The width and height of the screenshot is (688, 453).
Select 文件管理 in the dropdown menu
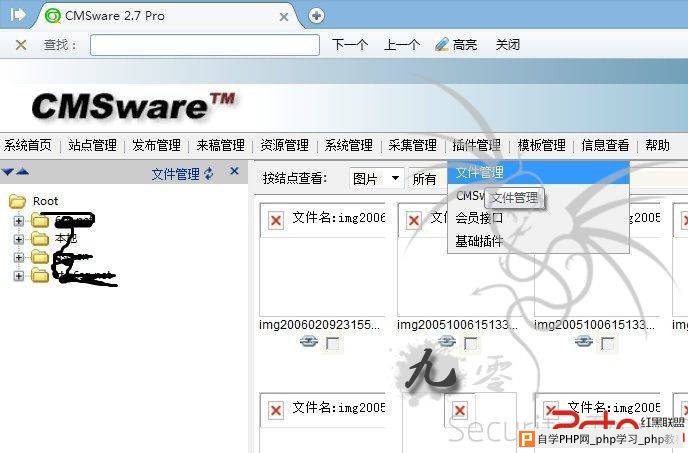(538, 173)
